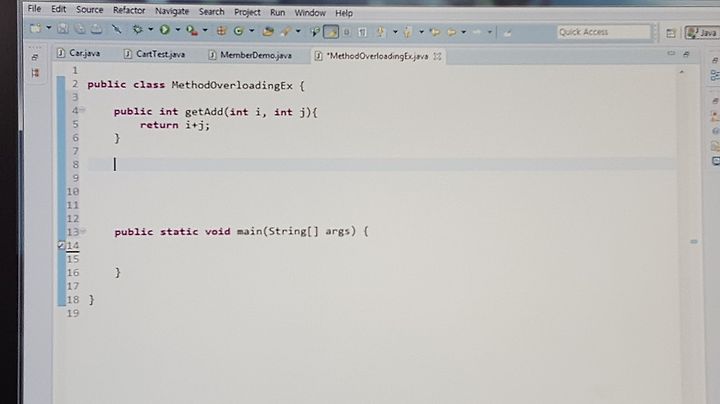Toggle Mark Occurrences highlighted button
The image size is (720, 404).
tap(331, 32)
